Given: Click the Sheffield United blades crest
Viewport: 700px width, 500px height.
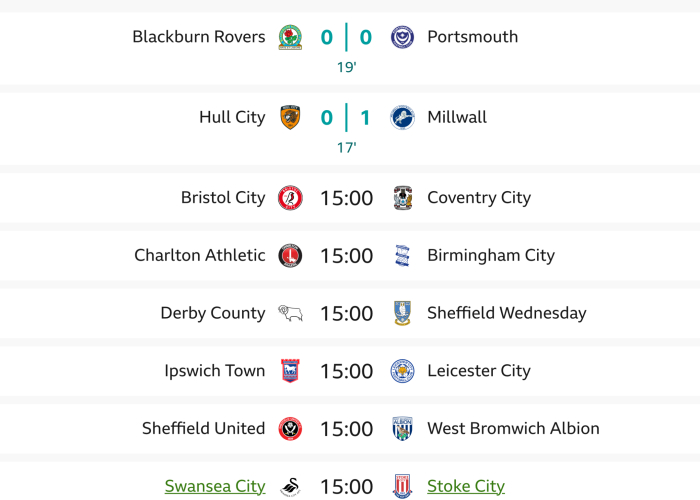Looking at the screenshot, I should coord(290,429).
